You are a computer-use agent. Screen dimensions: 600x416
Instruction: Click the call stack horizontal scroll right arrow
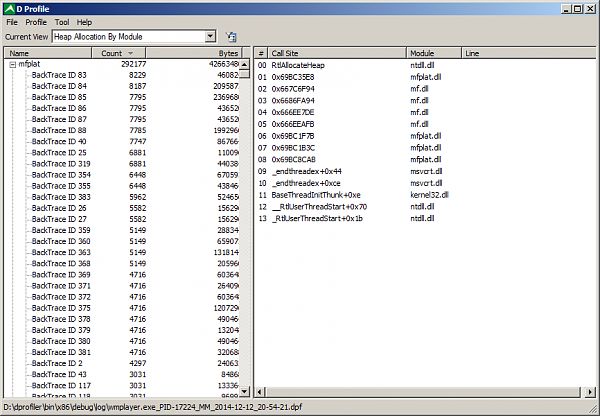click(590, 392)
